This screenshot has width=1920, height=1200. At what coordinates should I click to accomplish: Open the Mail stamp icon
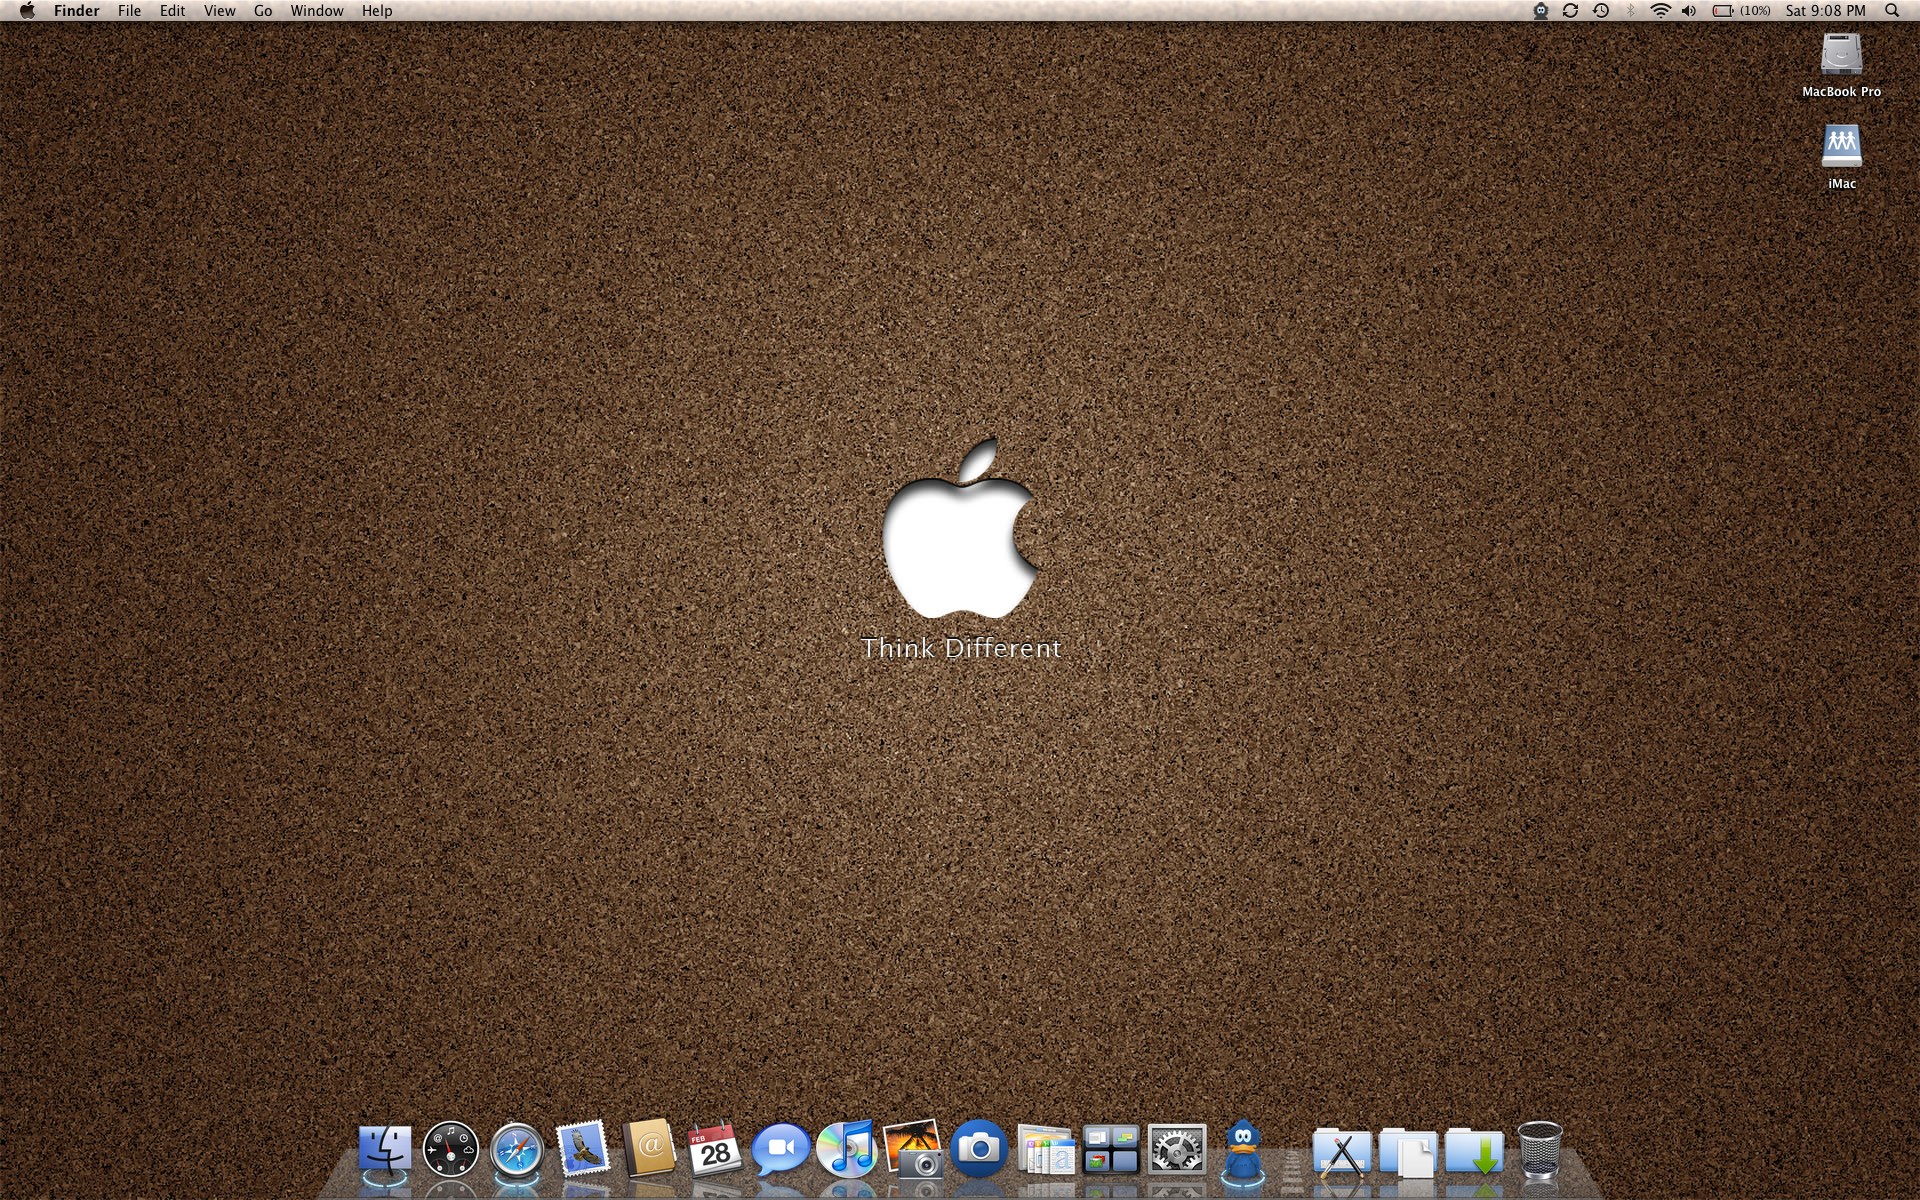pyautogui.click(x=583, y=1148)
